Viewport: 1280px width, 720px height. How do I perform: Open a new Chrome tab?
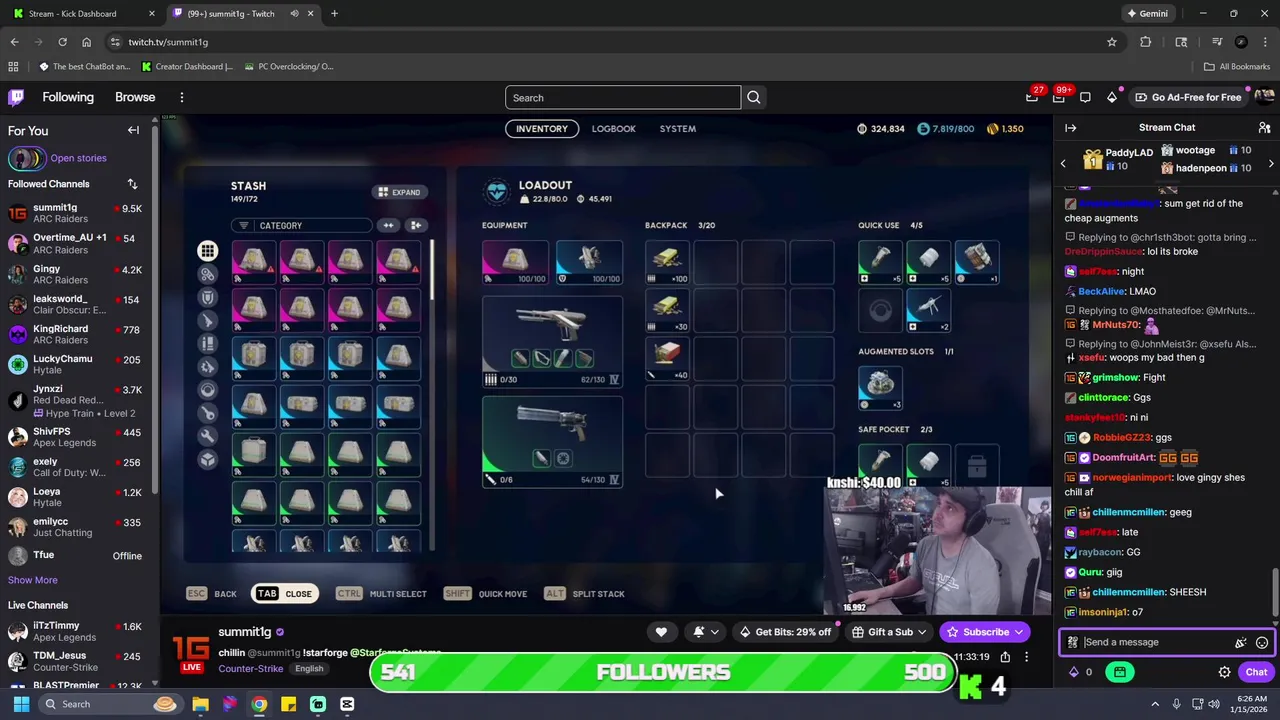[x=334, y=13]
